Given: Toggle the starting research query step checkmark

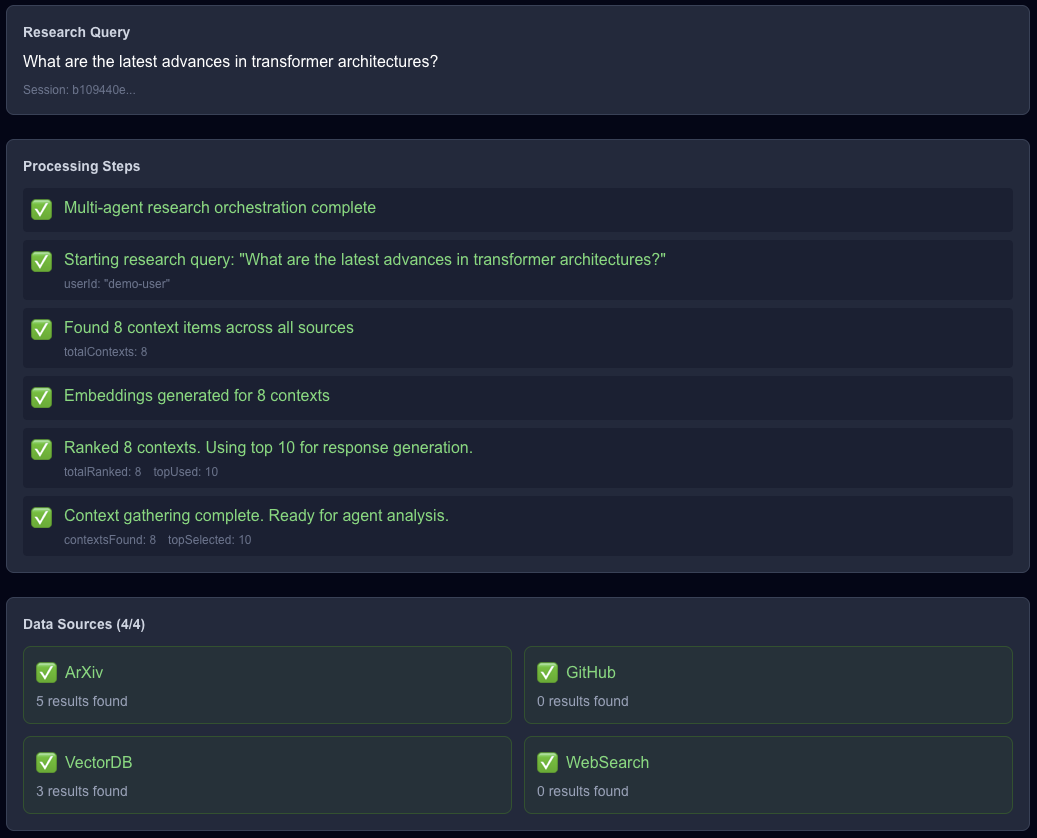Looking at the screenshot, I should pyautogui.click(x=41, y=261).
